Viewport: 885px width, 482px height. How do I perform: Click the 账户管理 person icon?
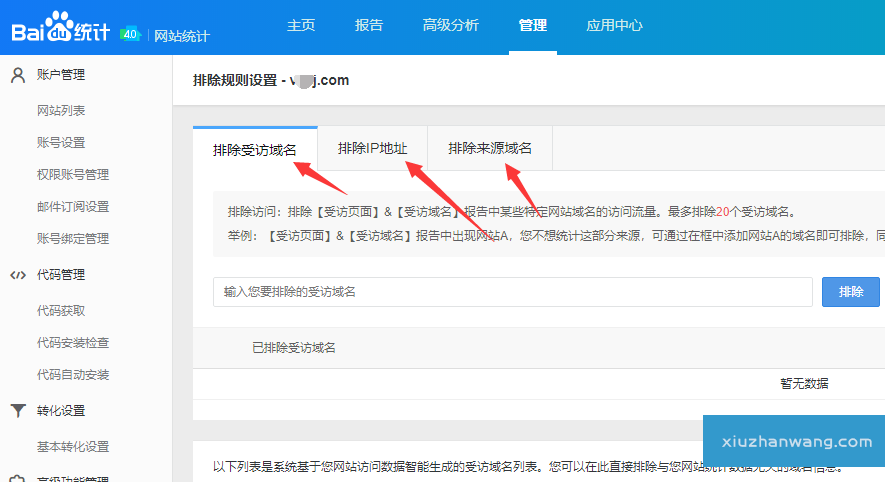point(17,75)
